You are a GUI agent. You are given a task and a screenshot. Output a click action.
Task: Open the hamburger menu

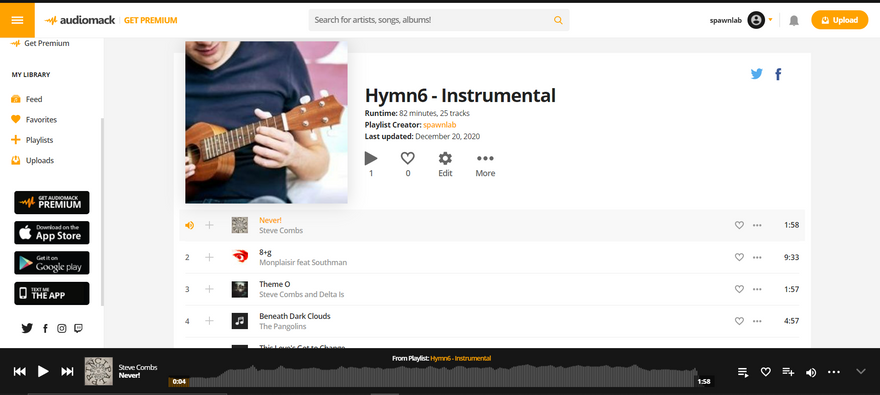[x=17, y=20]
